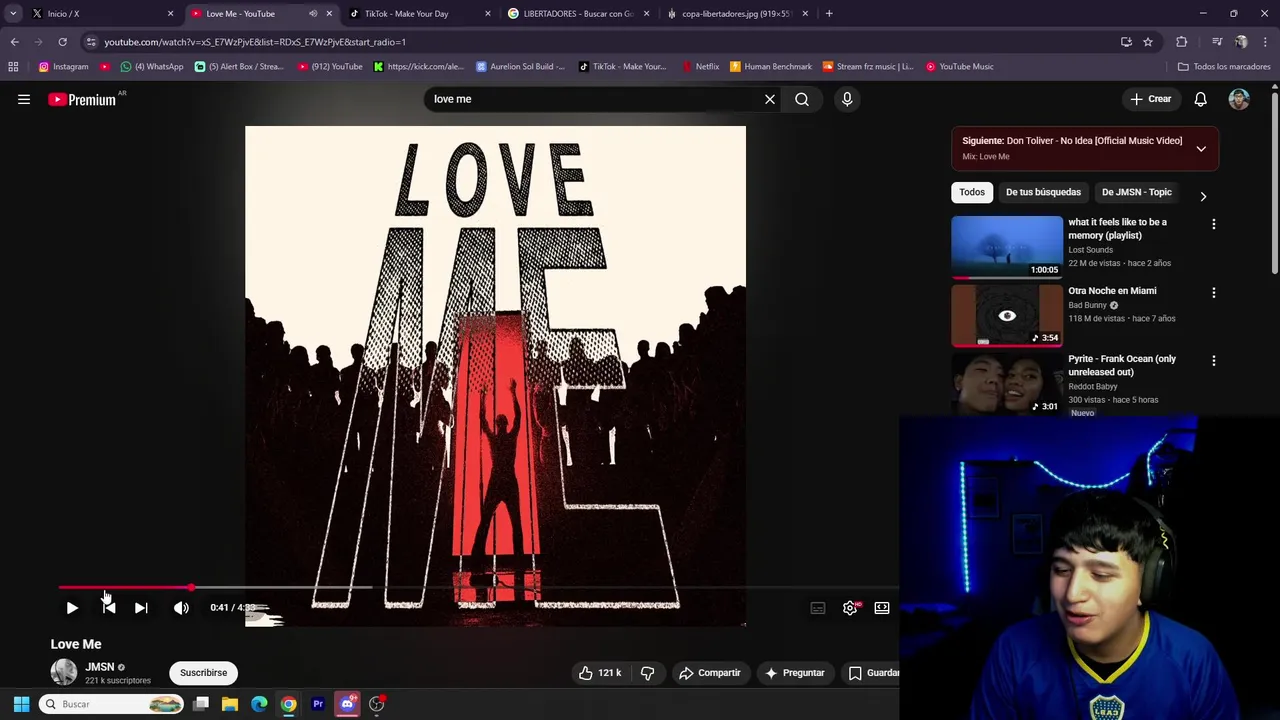Start voice search with the microphone
The height and width of the screenshot is (720, 1280).
click(847, 99)
